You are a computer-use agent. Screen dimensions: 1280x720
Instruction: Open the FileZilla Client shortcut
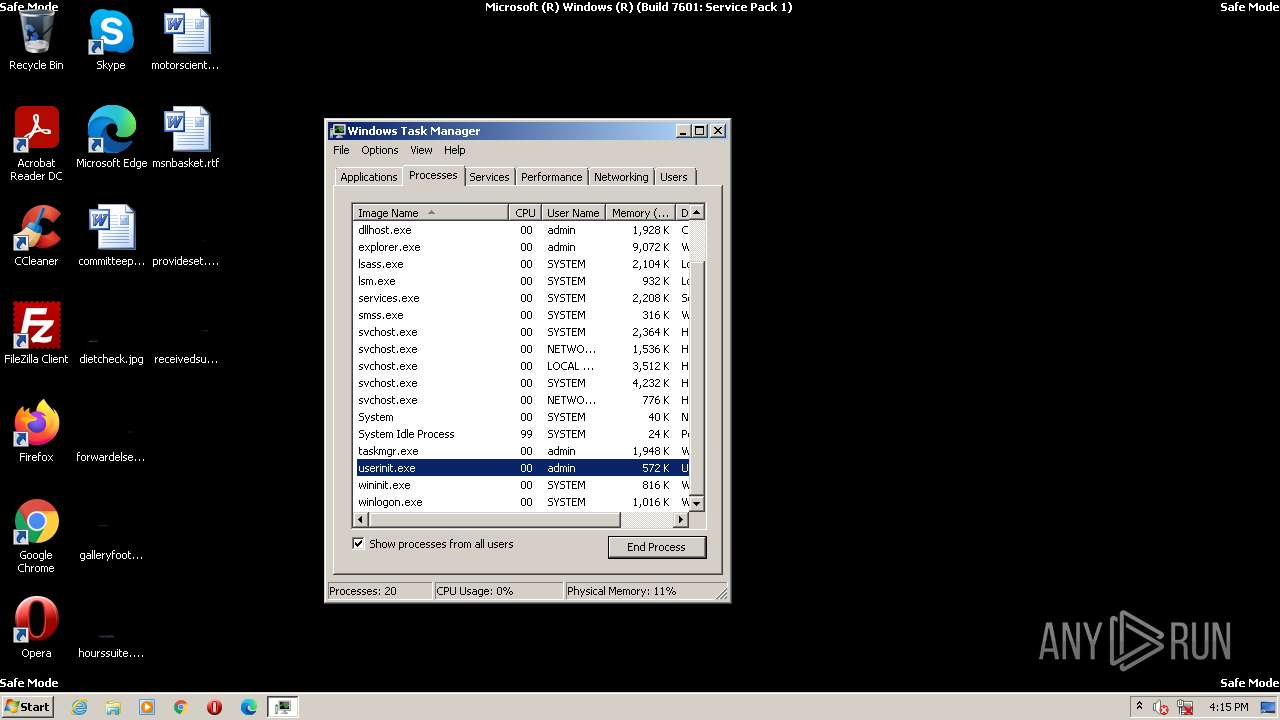[x=36, y=333]
